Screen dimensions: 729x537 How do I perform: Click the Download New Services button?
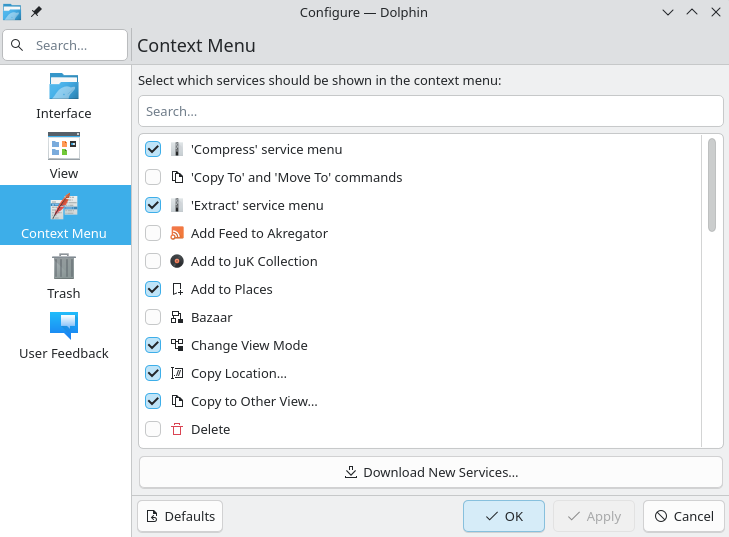[431, 472]
